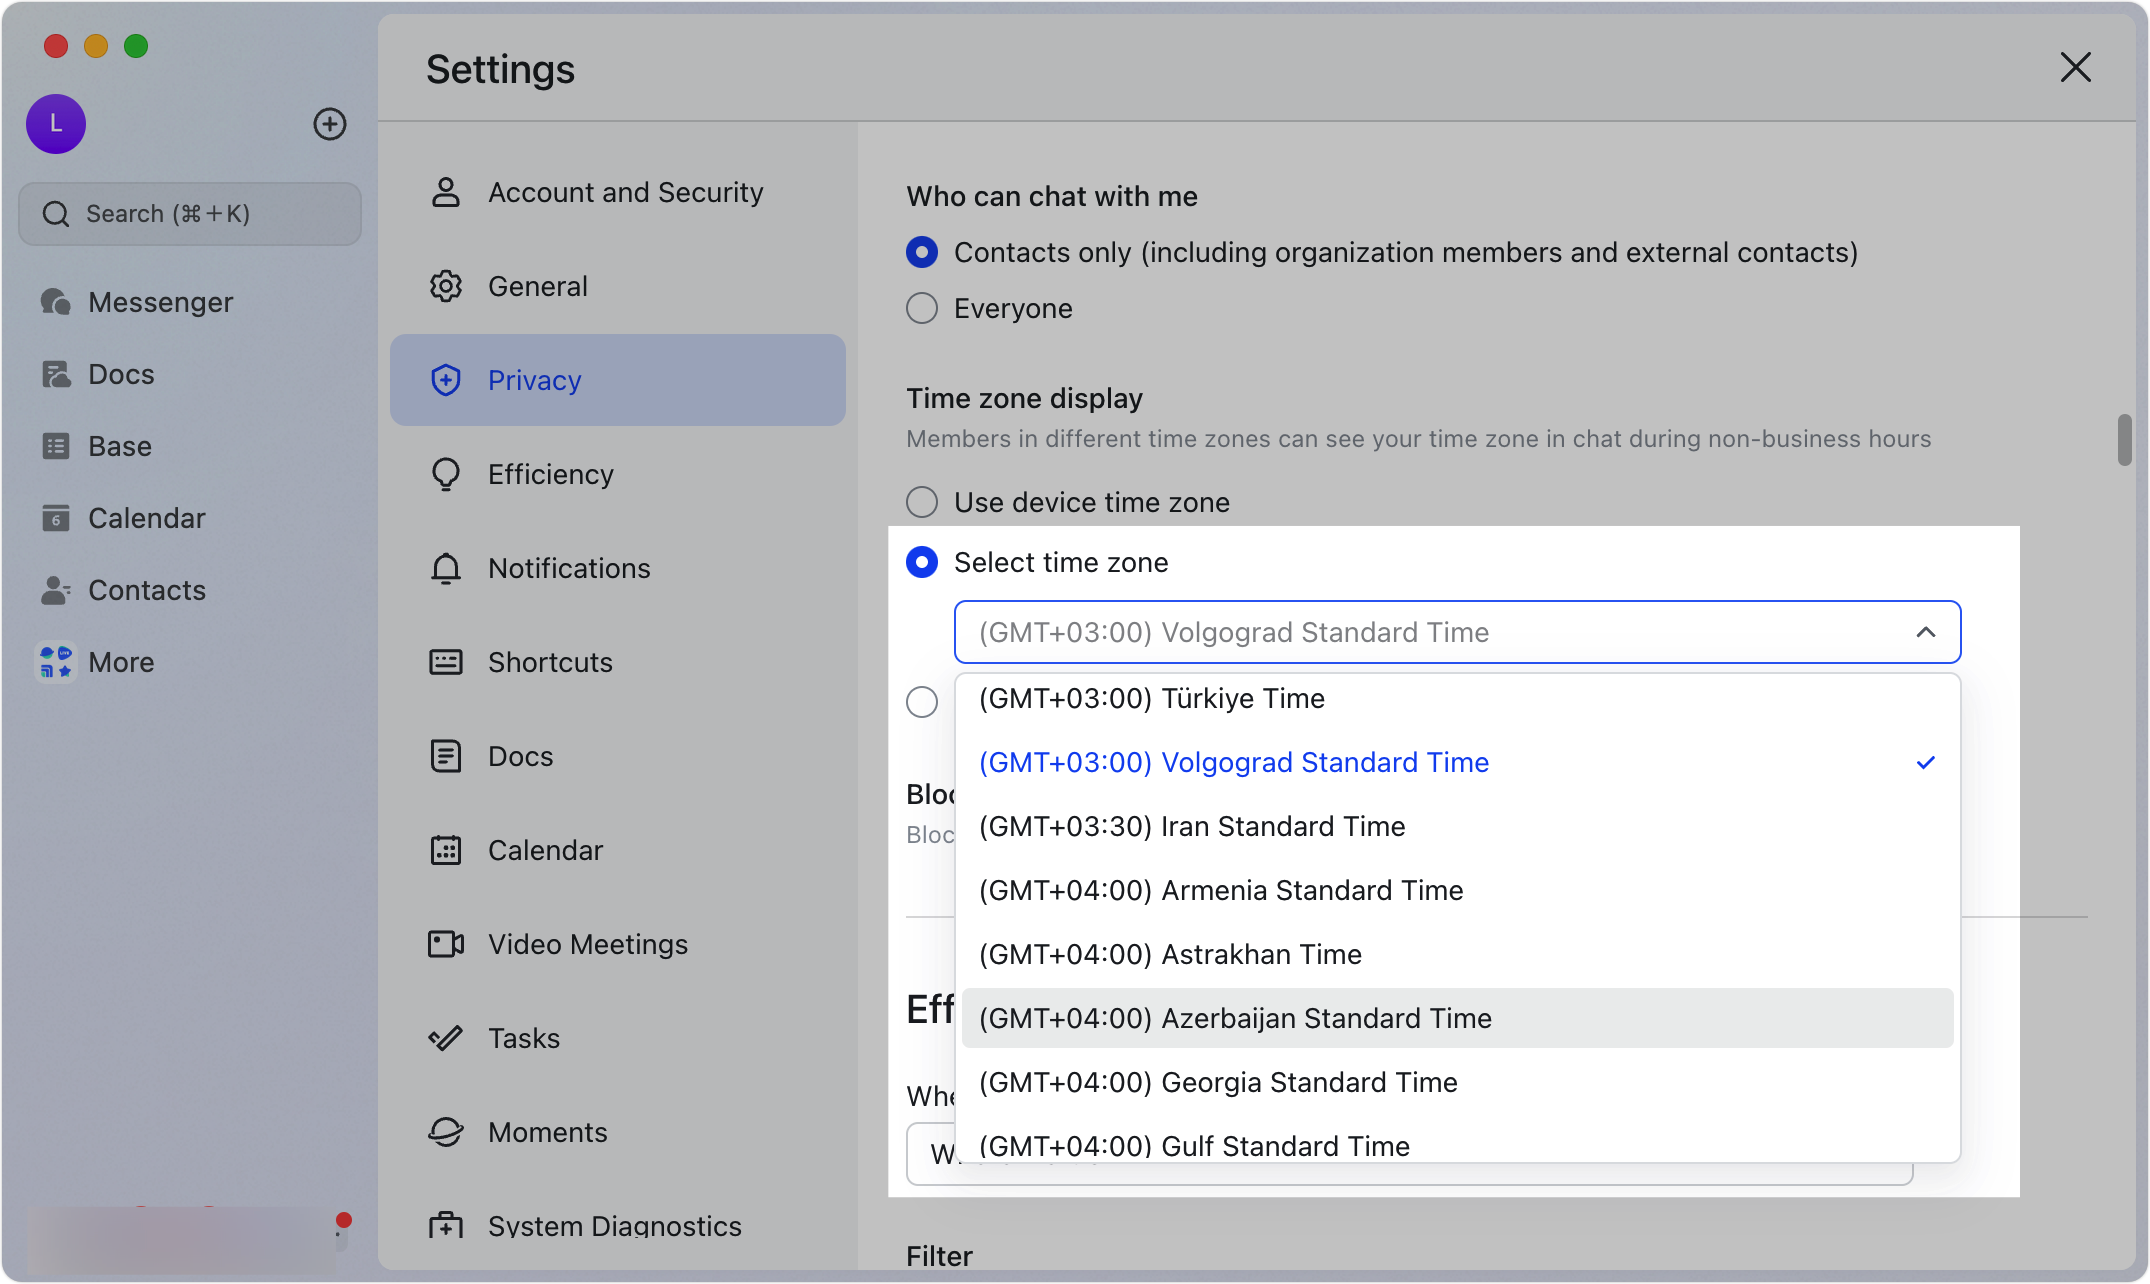
Task: Collapse the time zone dropdown
Action: click(1925, 632)
